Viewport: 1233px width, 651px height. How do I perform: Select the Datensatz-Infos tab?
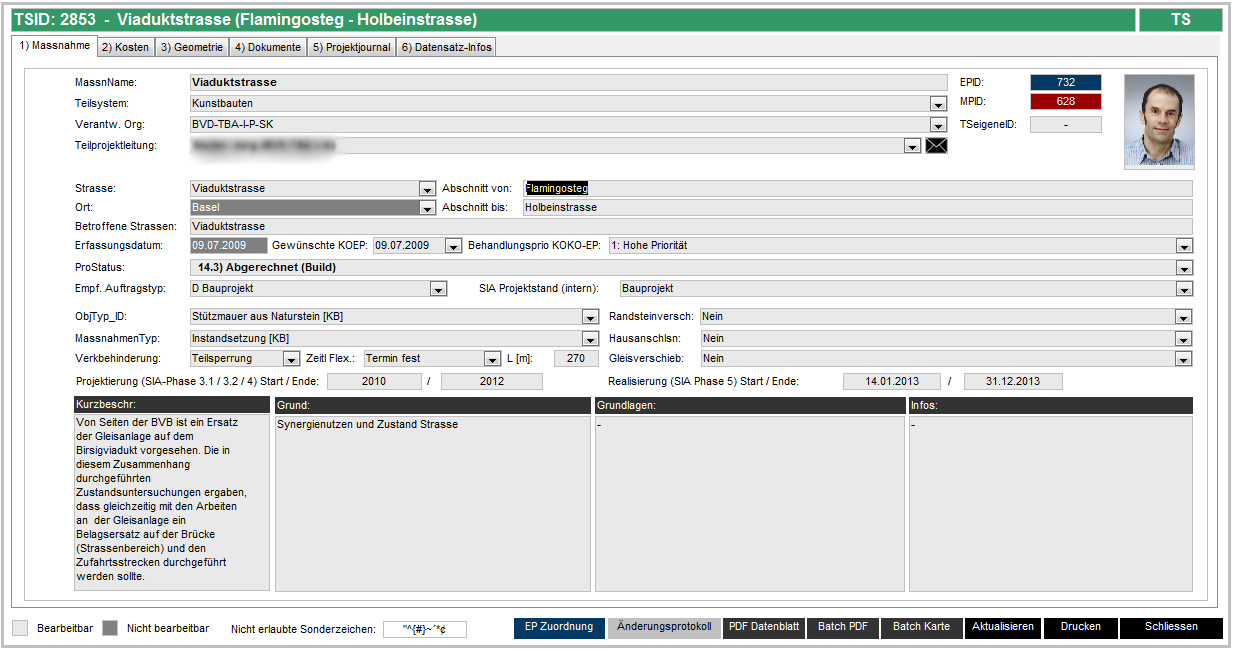(x=446, y=47)
